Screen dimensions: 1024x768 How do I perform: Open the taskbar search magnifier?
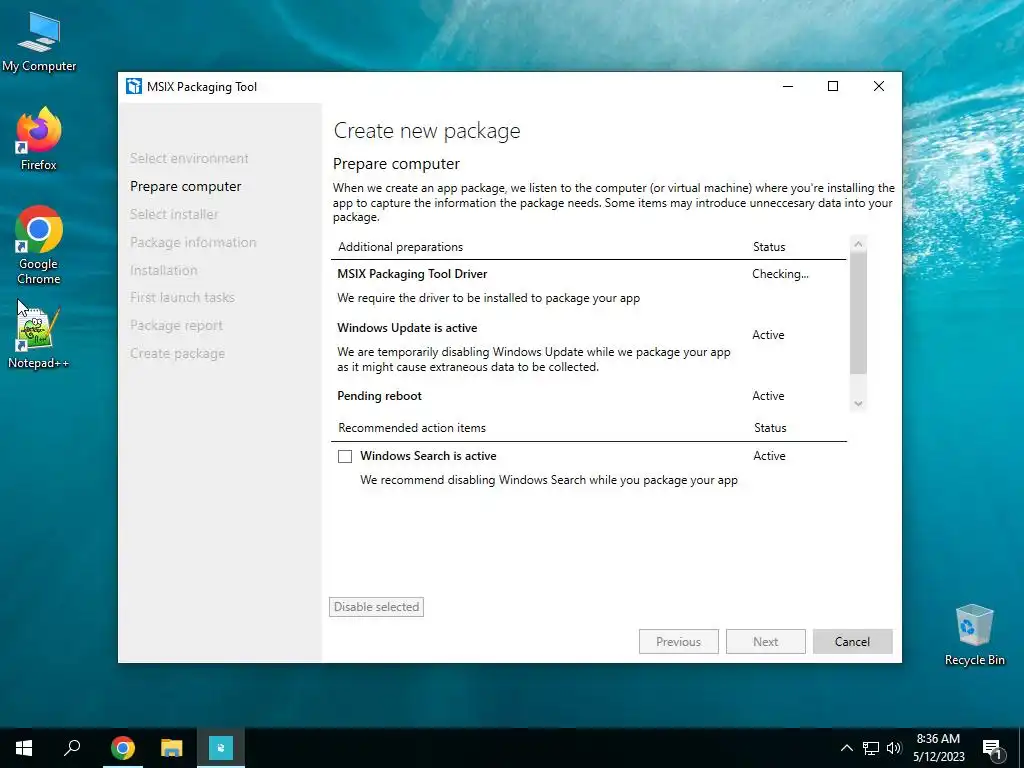(x=72, y=748)
